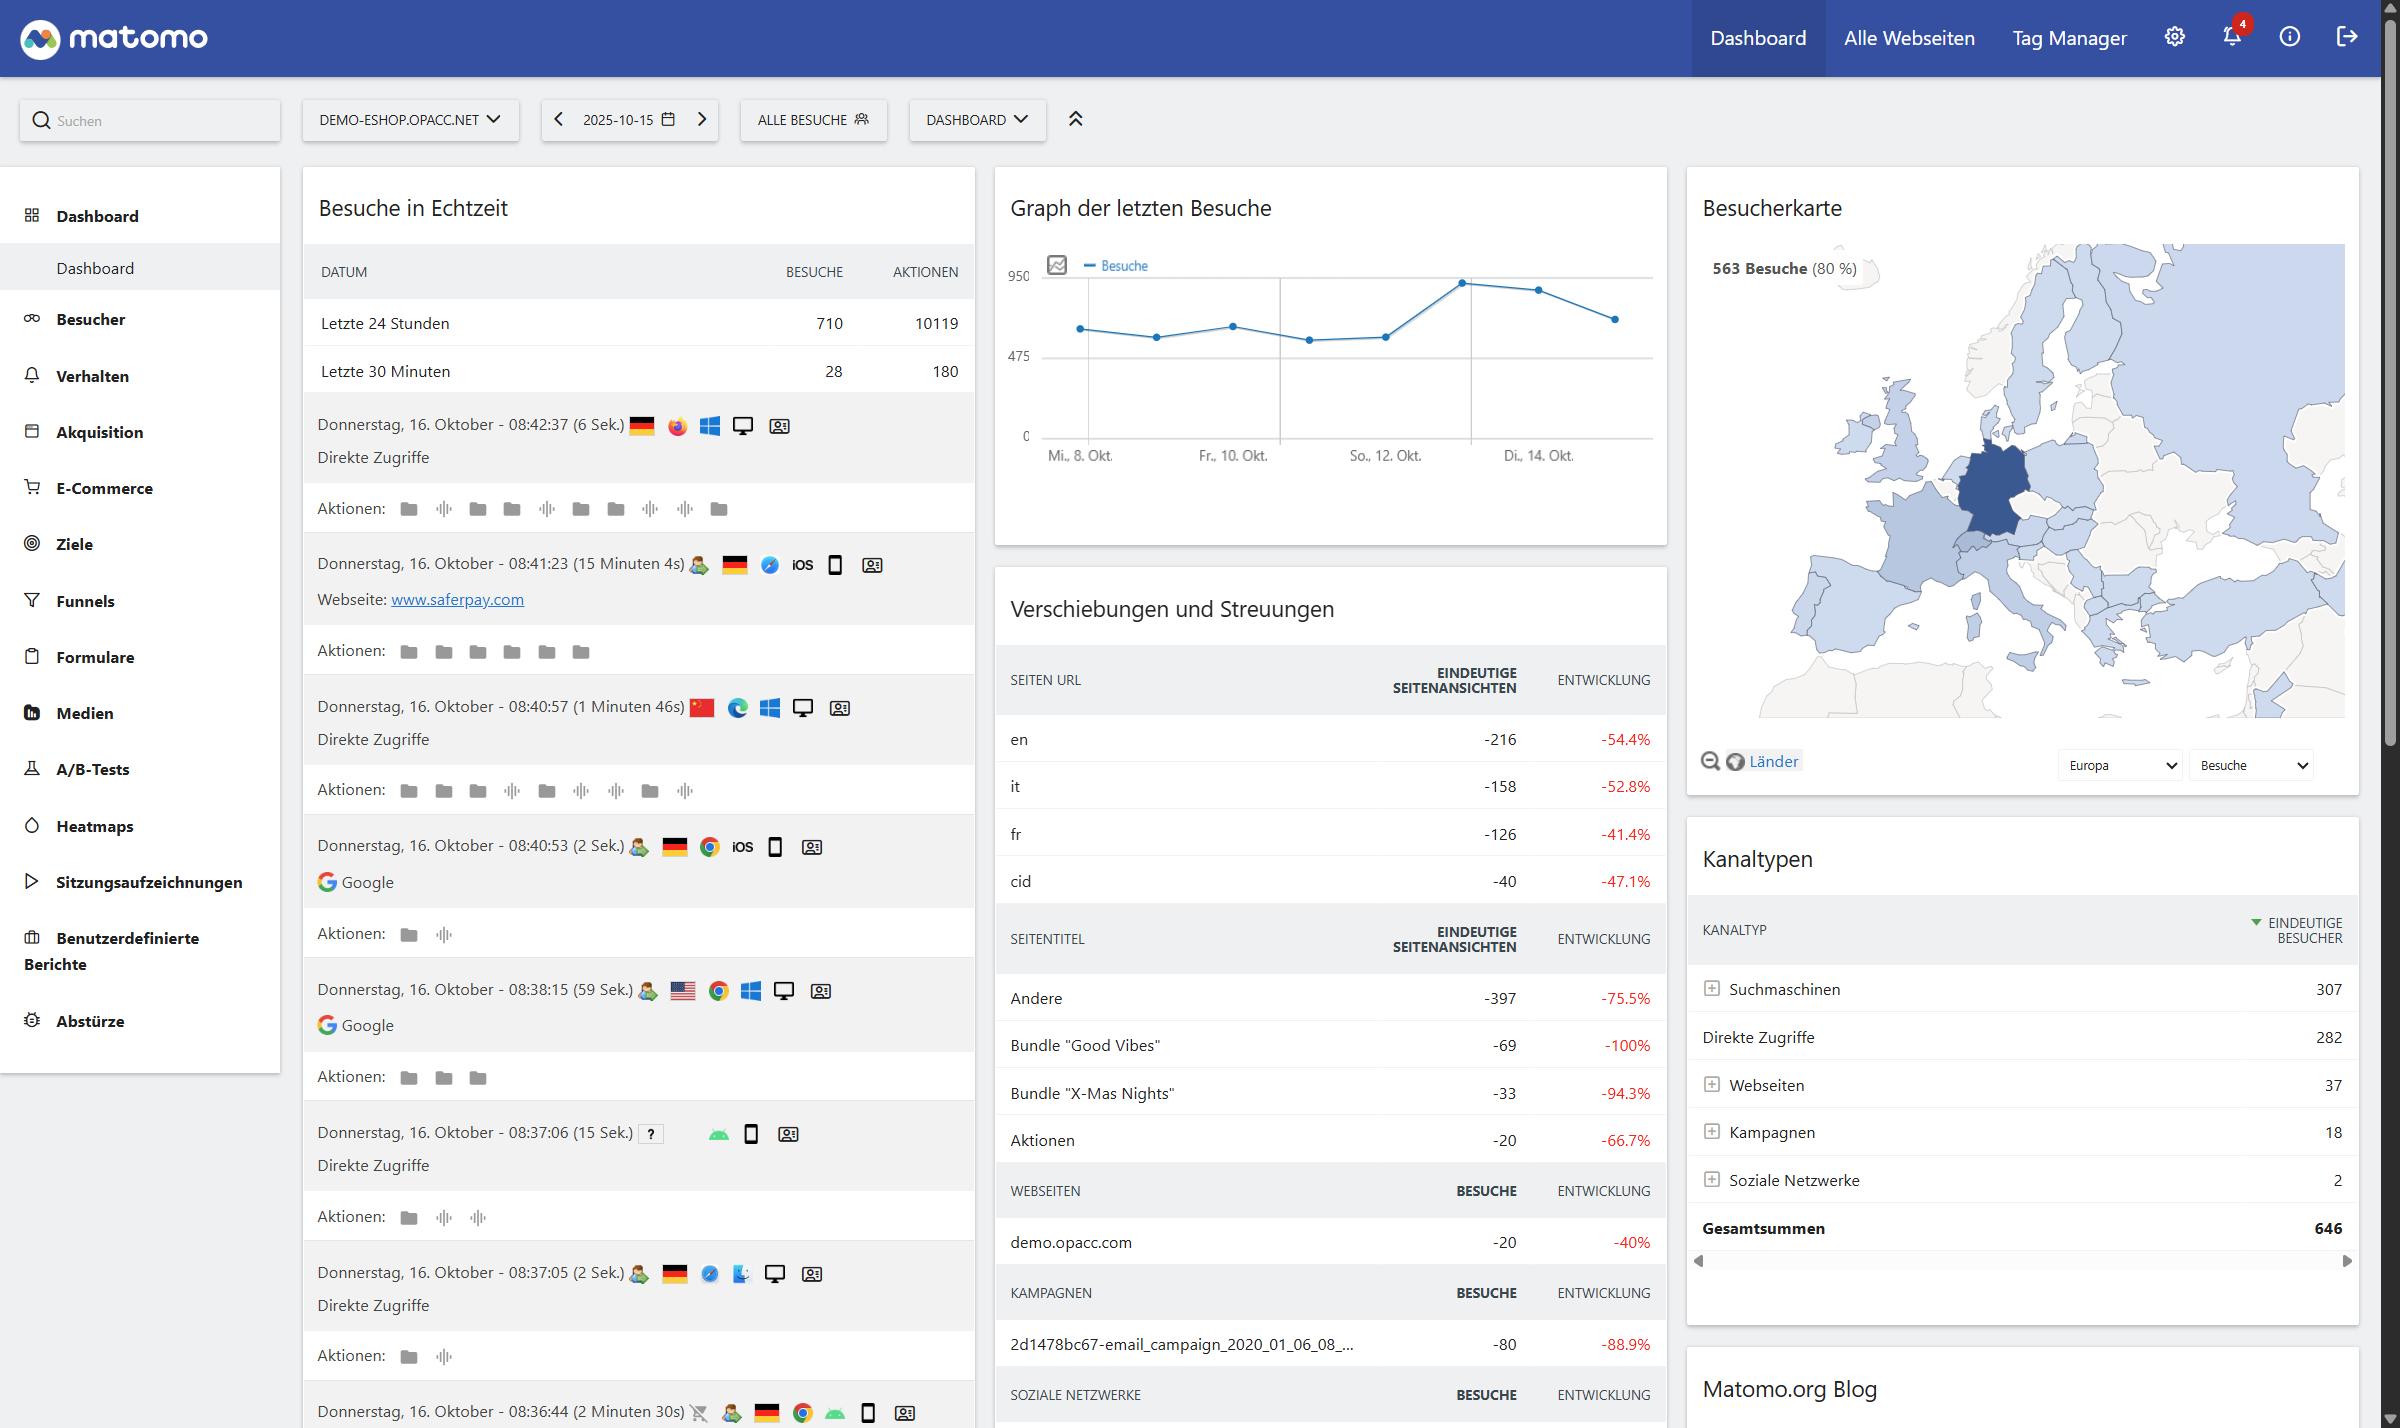Open Tag Manager in top navigation
Screen dimensions: 2400x1428
point(2069,38)
